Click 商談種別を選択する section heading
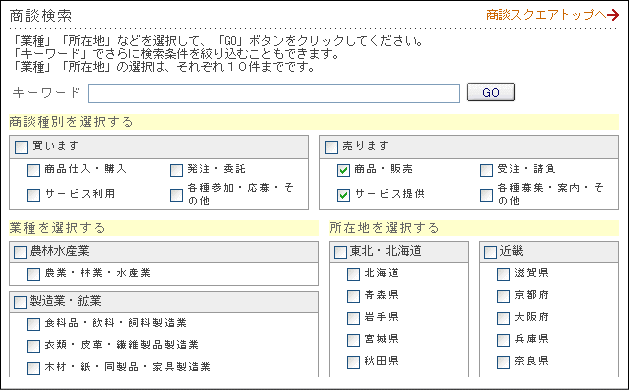 [x=71, y=122]
